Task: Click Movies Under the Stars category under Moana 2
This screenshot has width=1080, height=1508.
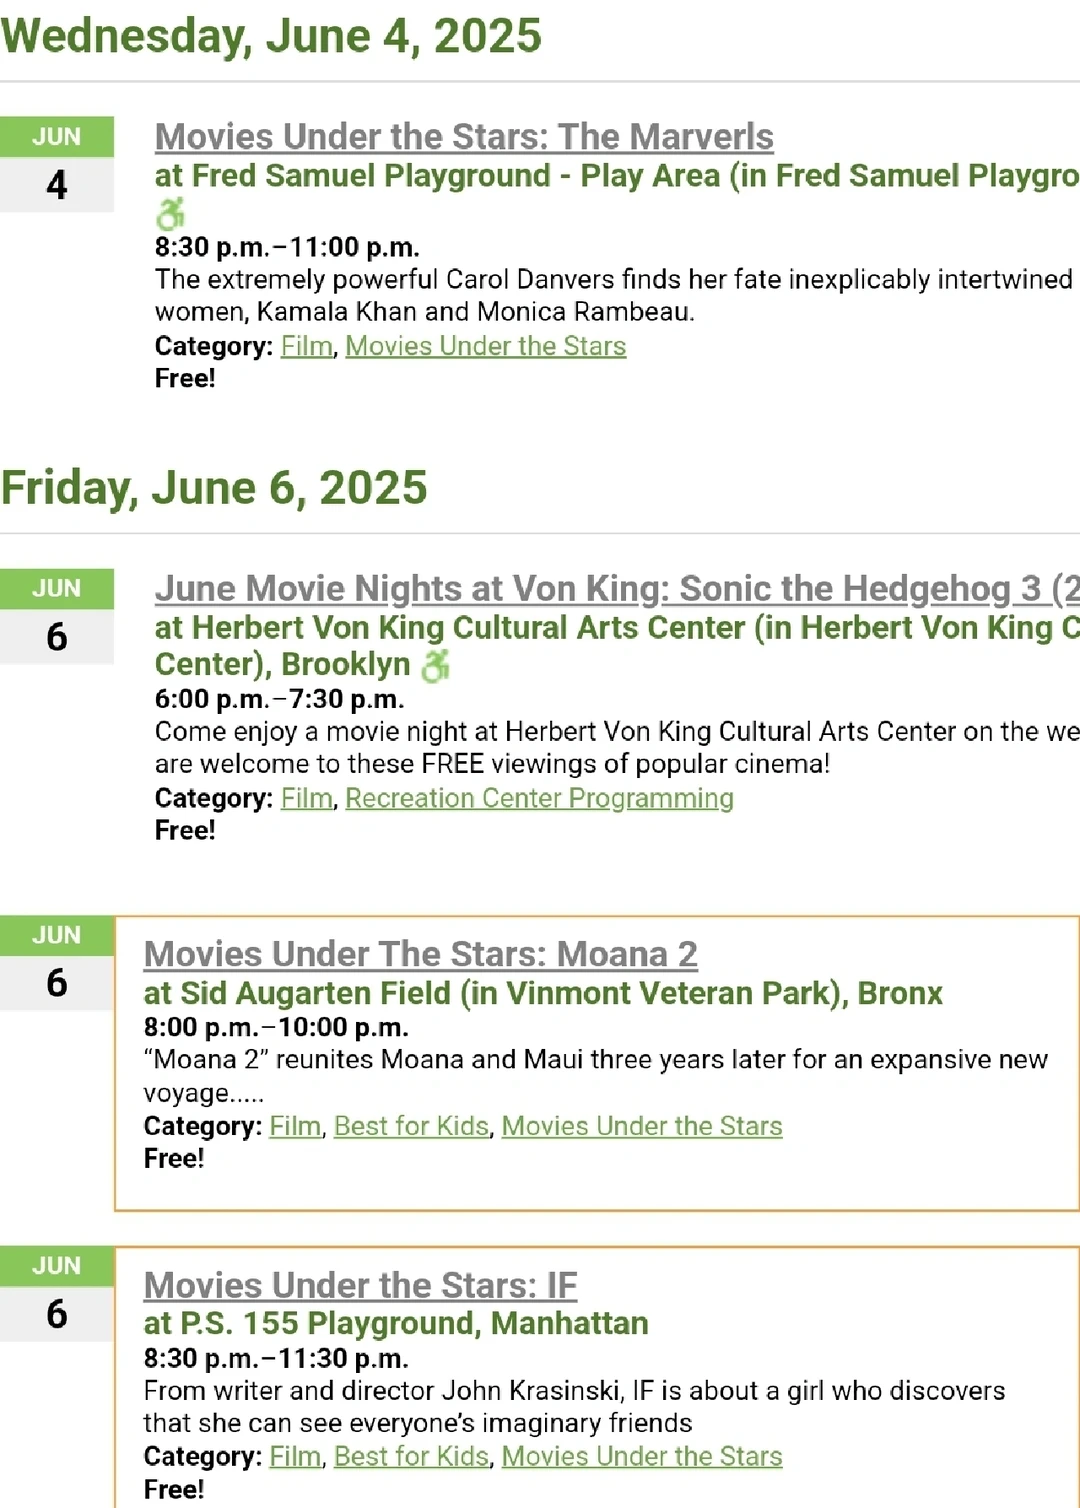Action: (x=641, y=1126)
